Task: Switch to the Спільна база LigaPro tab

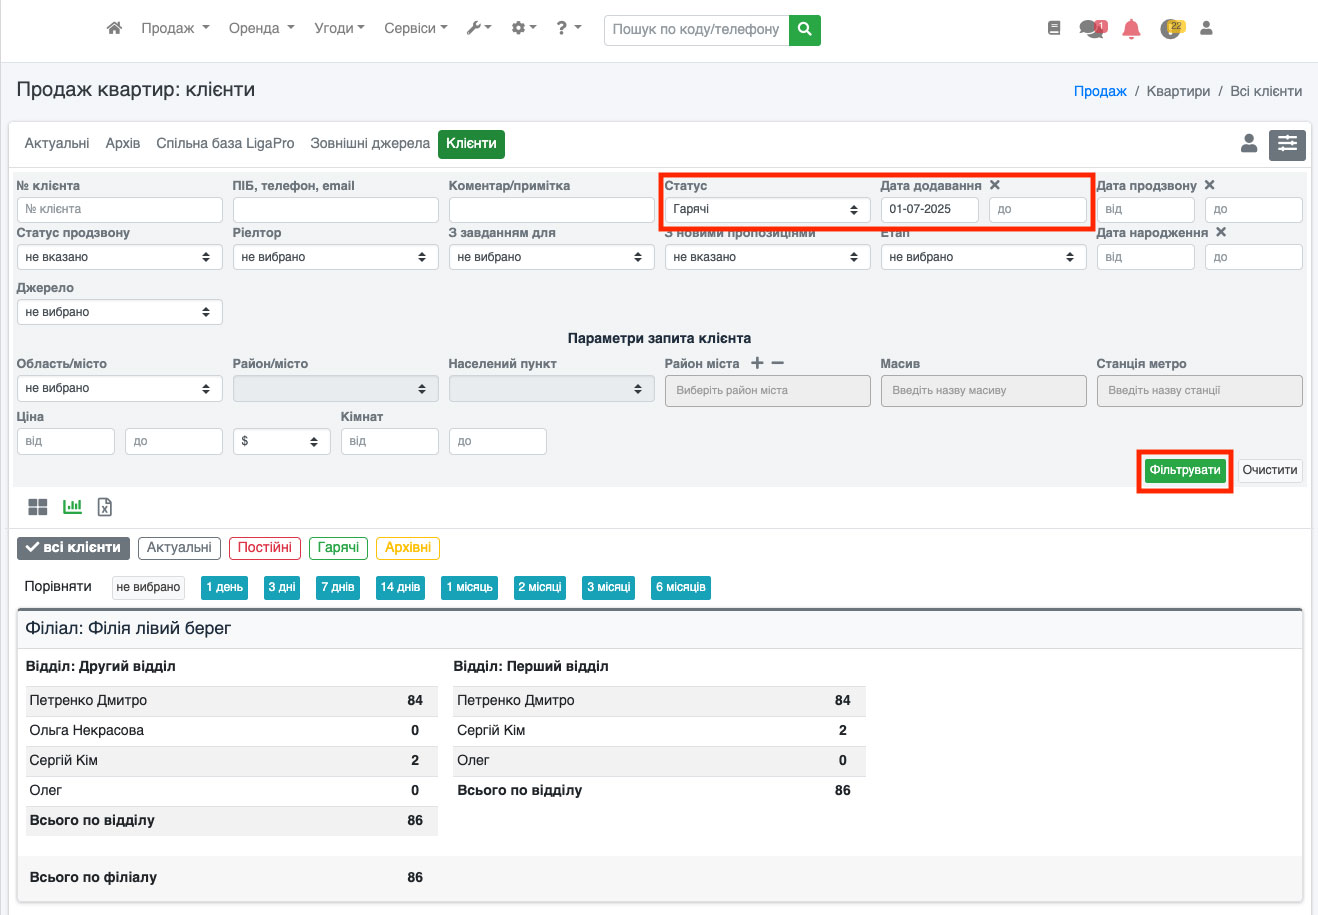Action: coord(225,144)
